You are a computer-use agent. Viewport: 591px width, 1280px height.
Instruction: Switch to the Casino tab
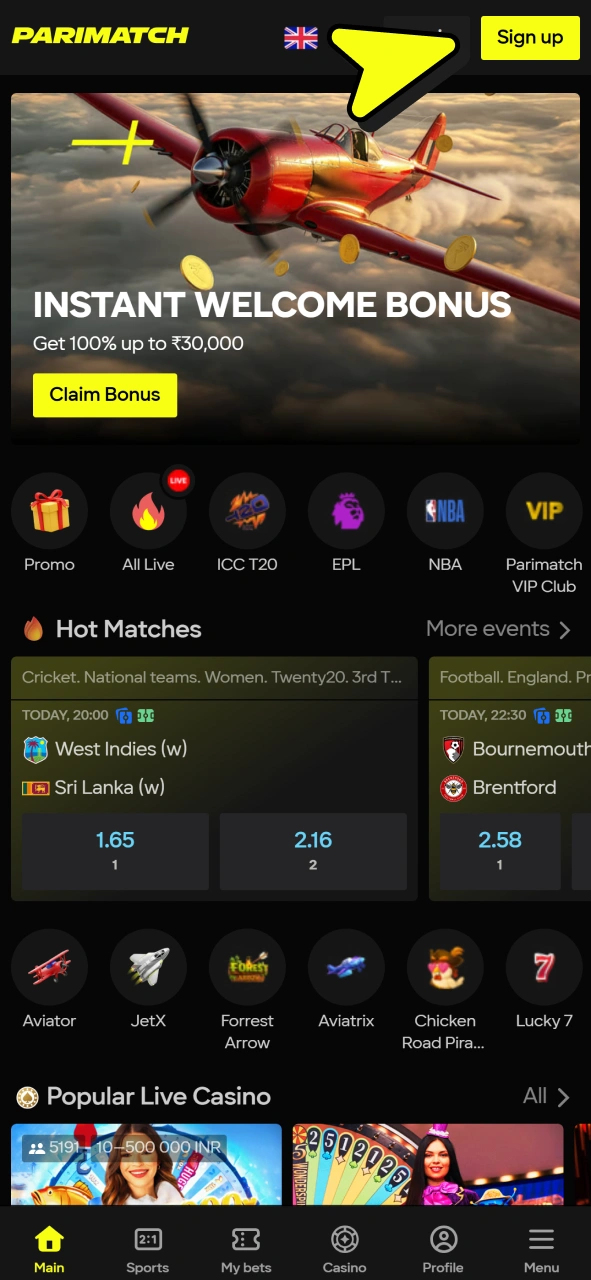344,1249
